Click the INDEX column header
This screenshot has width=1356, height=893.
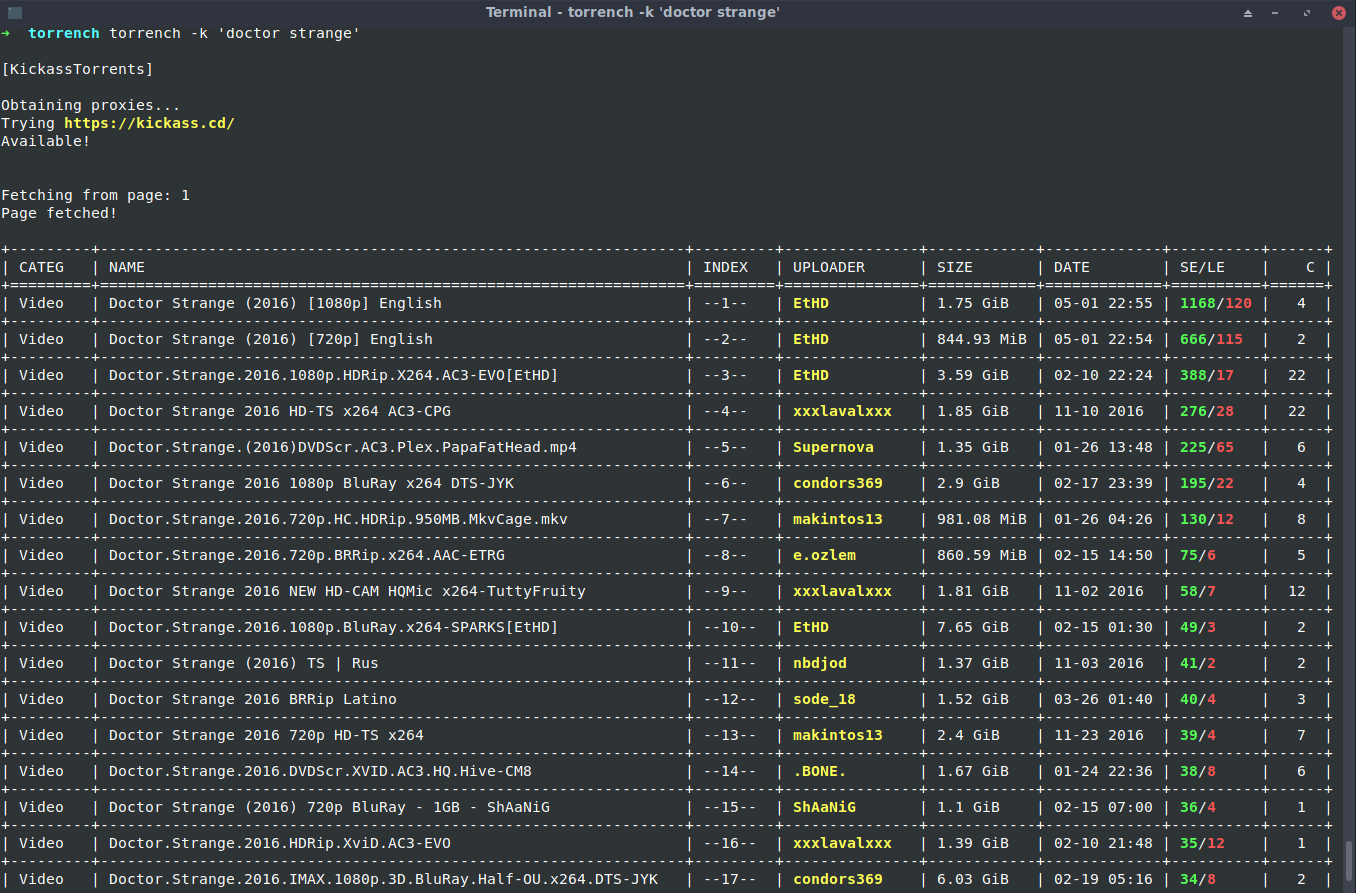(725, 267)
